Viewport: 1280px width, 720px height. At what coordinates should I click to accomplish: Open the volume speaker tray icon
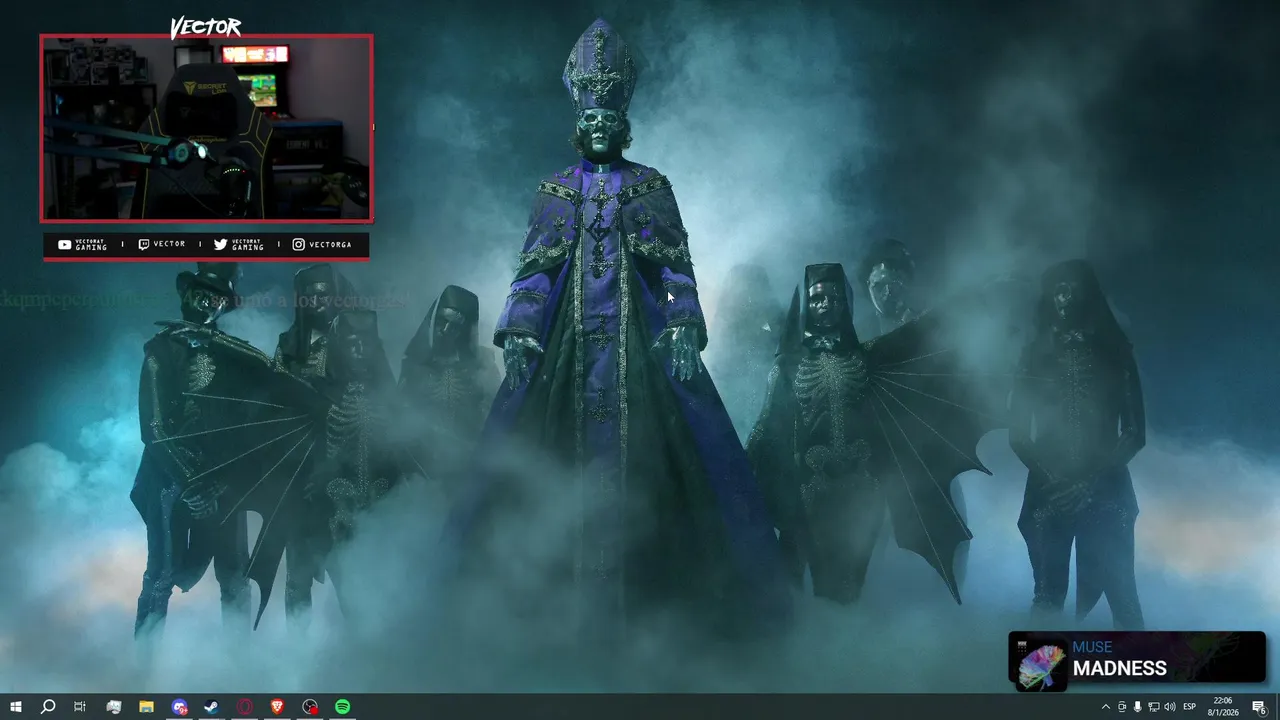(1169, 707)
